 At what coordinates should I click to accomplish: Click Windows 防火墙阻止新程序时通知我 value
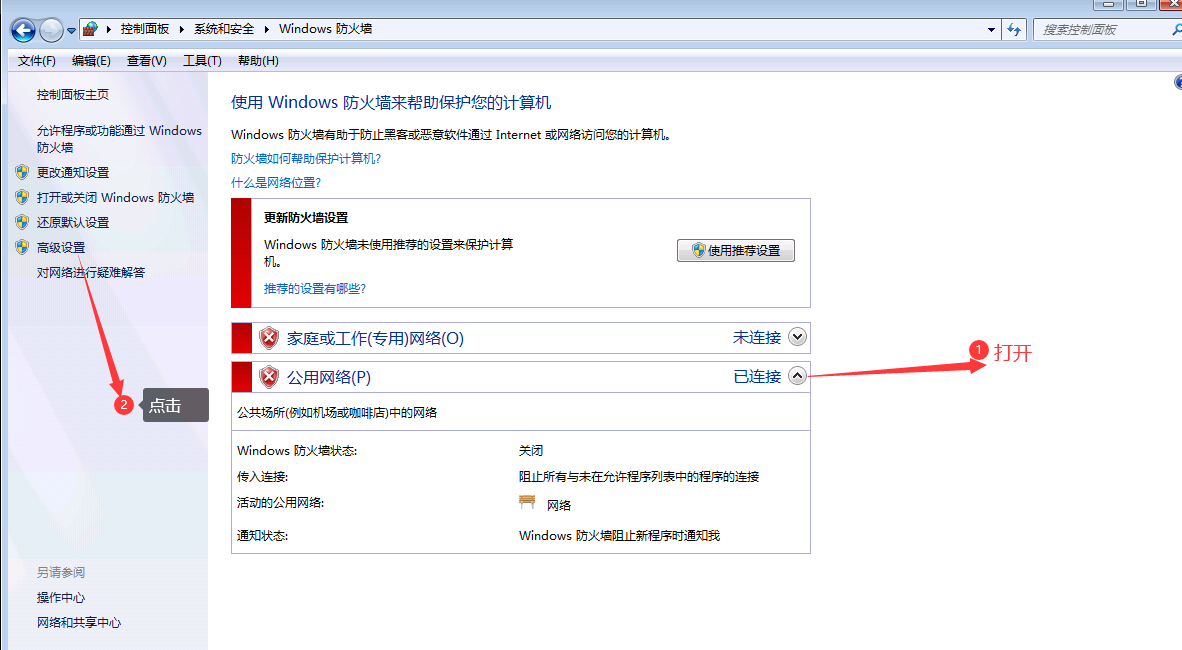click(x=620, y=535)
